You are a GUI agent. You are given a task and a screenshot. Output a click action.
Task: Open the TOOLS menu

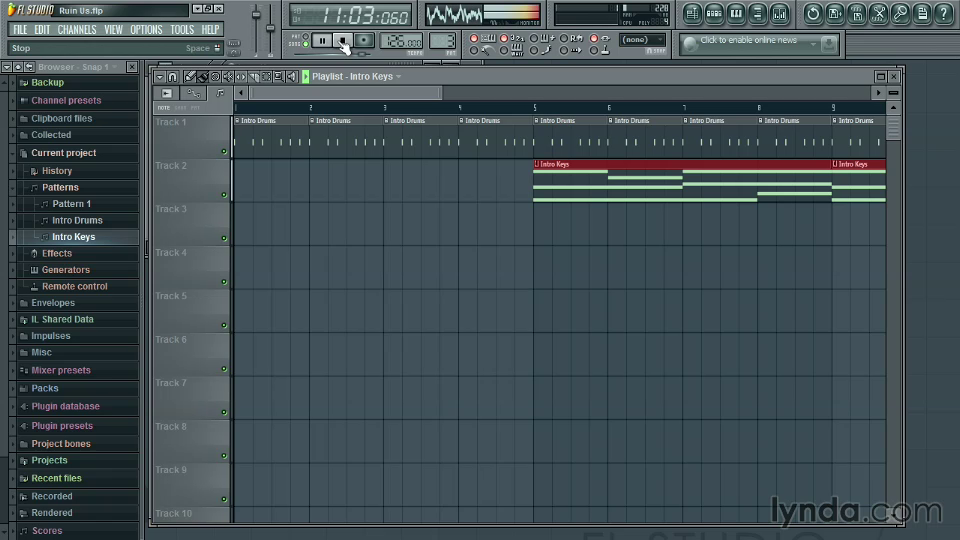[182, 29]
